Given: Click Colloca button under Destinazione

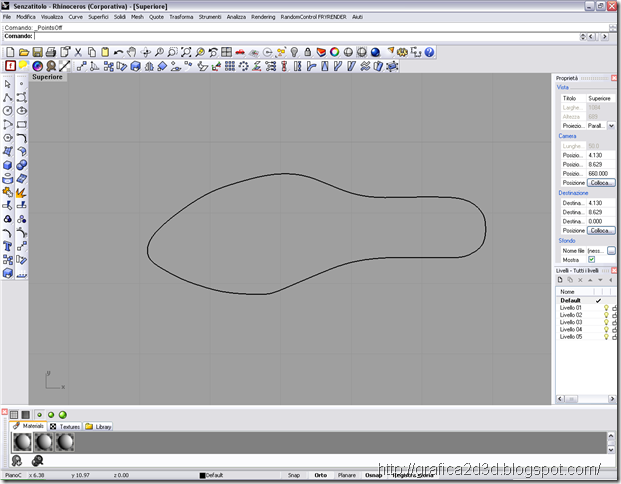Looking at the screenshot, I should [x=600, y=230].
